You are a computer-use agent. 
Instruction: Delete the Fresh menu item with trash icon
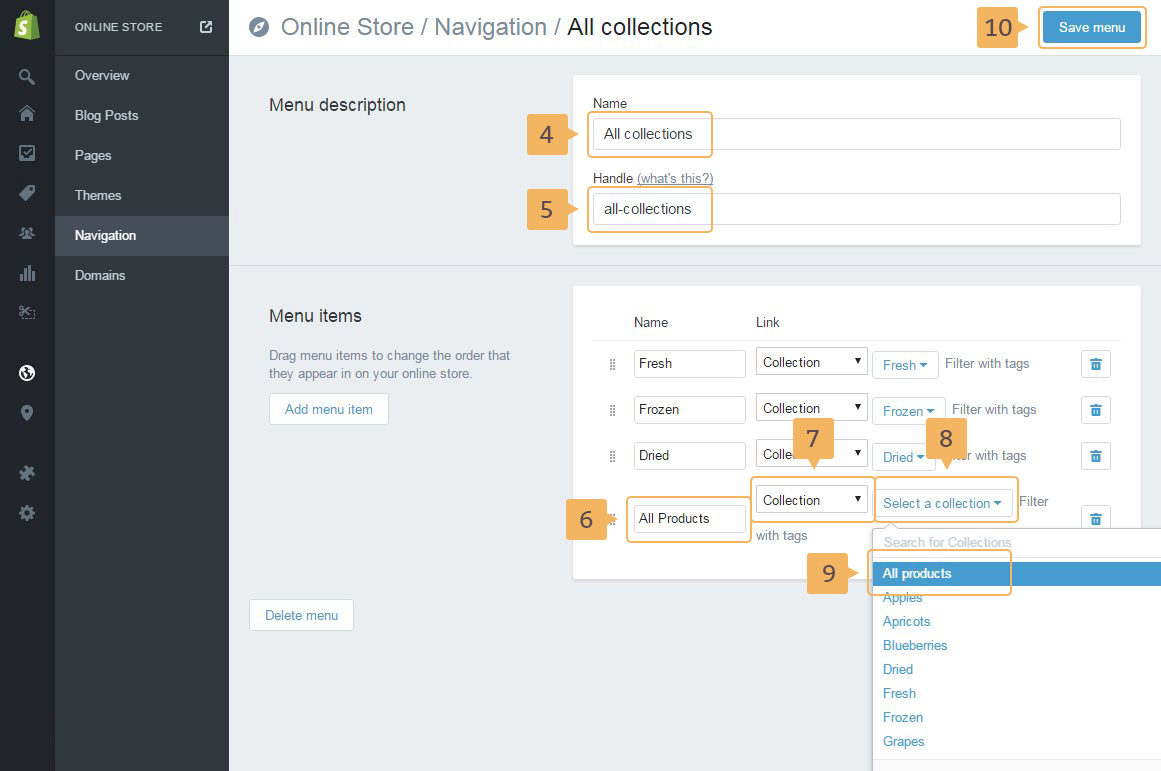[1095, 364]
